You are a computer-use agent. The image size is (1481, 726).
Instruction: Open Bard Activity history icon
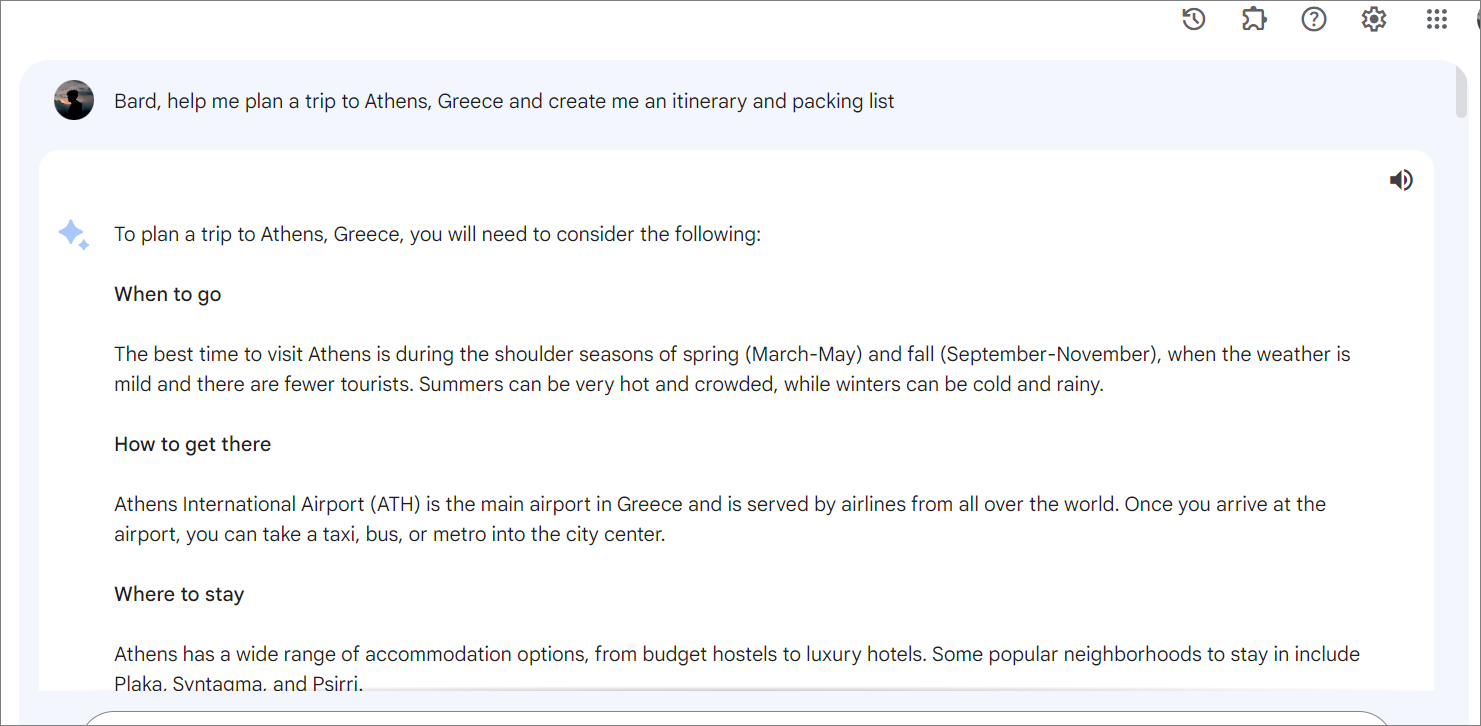(1193, 19)
